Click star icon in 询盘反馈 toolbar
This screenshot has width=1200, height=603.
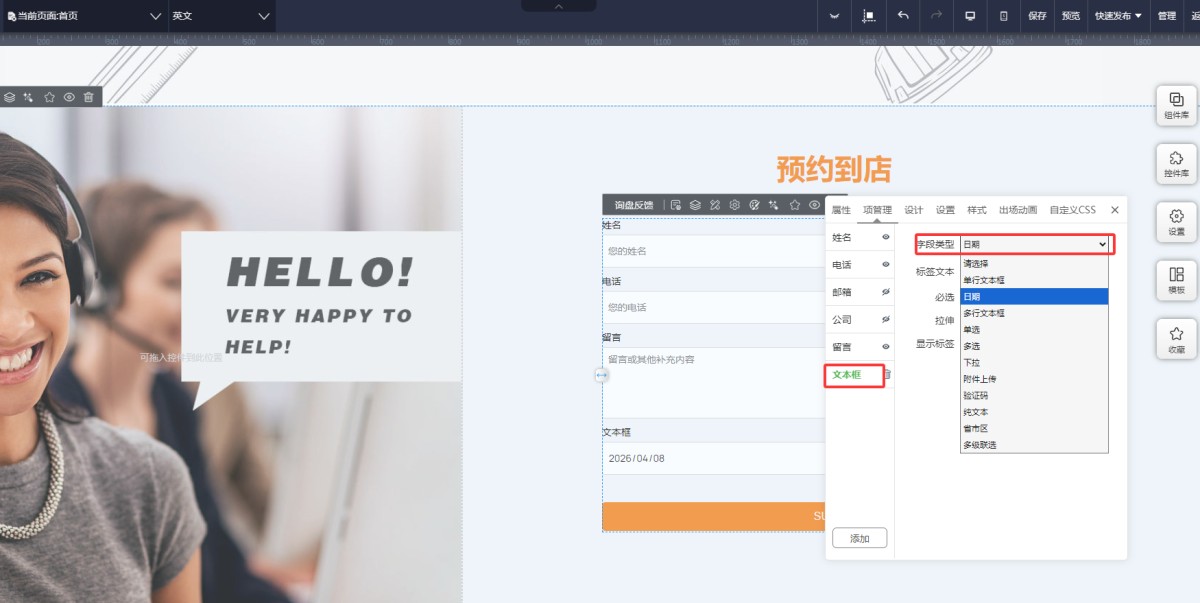point(795,205)
